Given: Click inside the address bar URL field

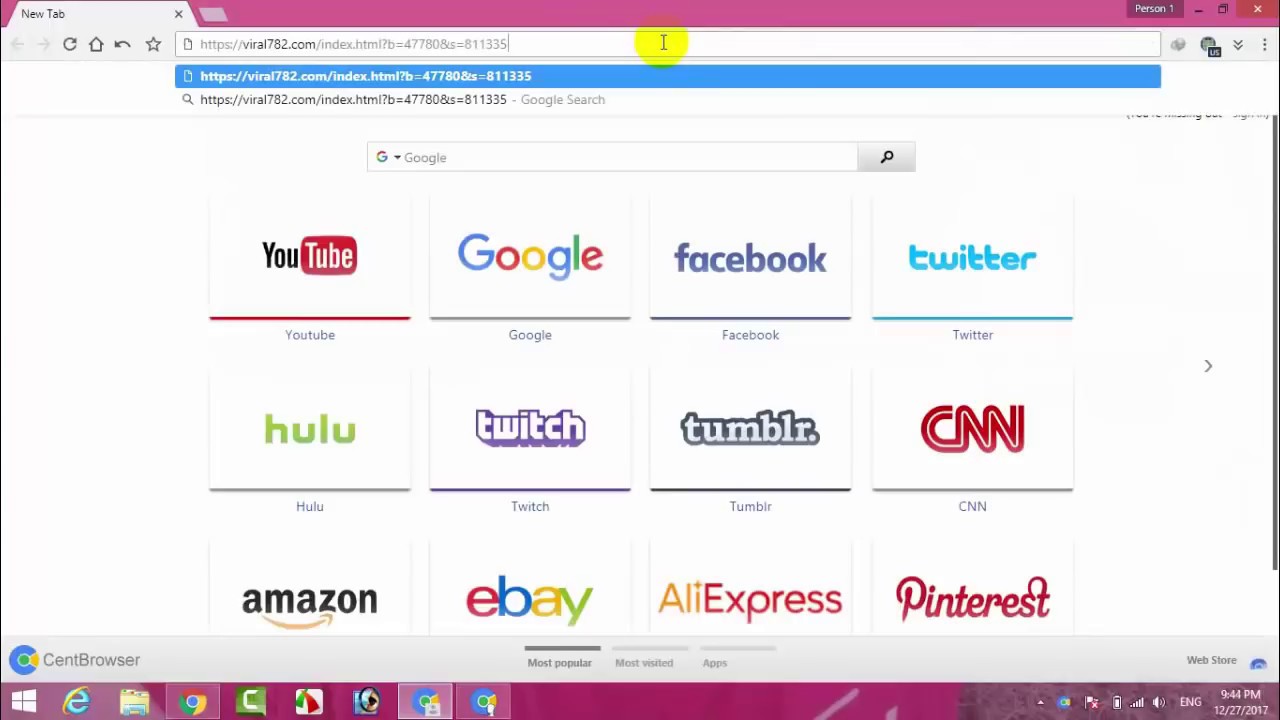Looking at the screenshot, I should click(668, 44).
